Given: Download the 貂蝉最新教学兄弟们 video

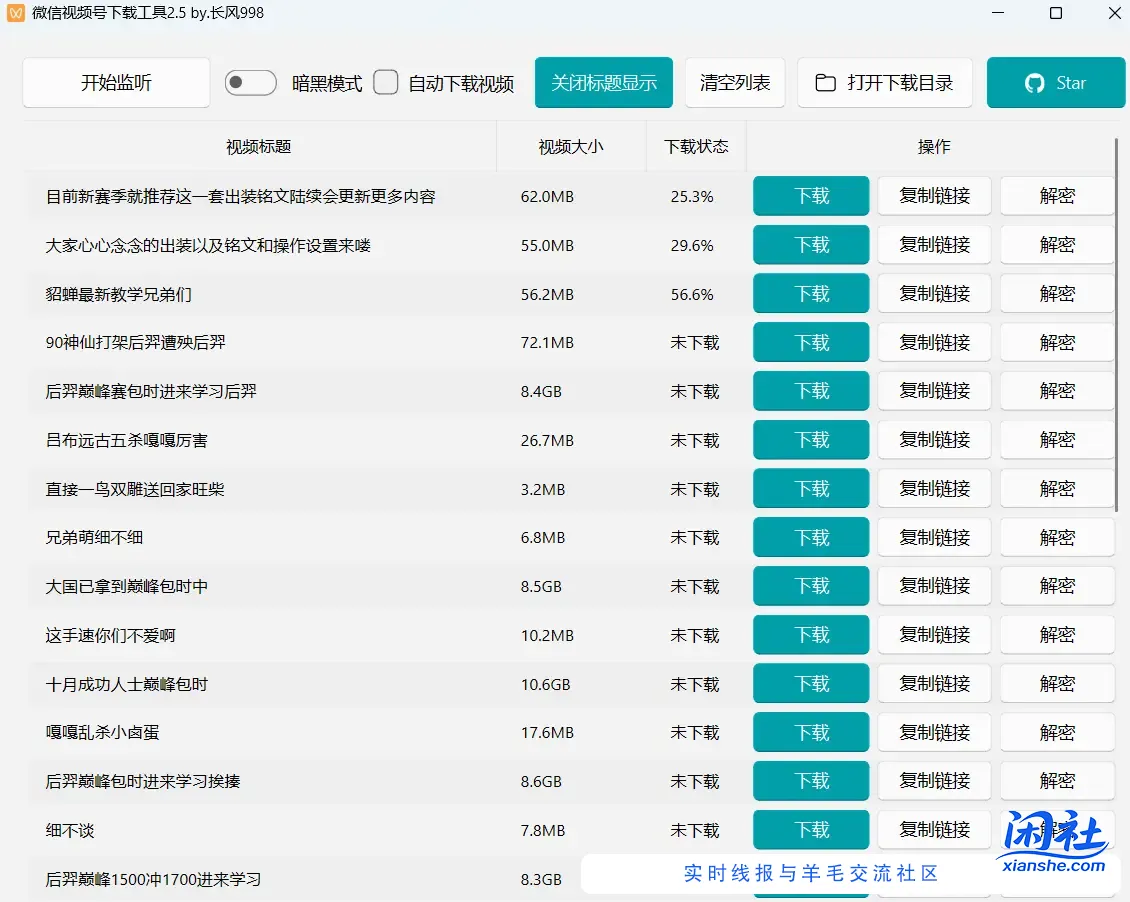Looking at the screenshot, I should pyautogui.click(x=810, y=293).
